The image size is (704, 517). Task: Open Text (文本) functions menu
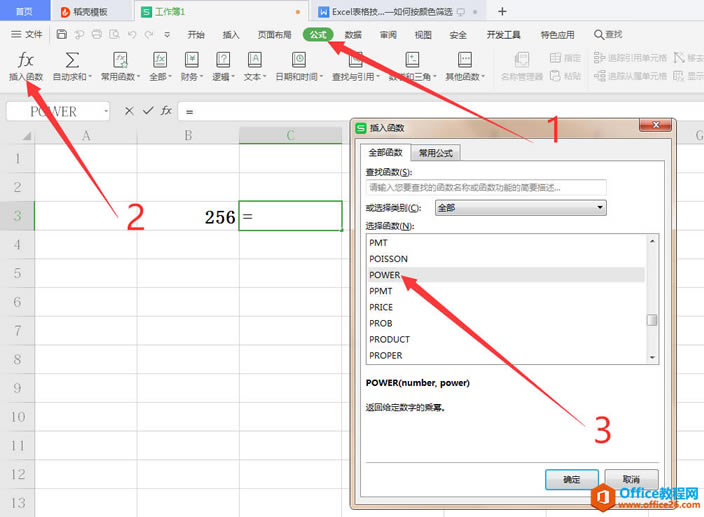(x=255, y=66)
